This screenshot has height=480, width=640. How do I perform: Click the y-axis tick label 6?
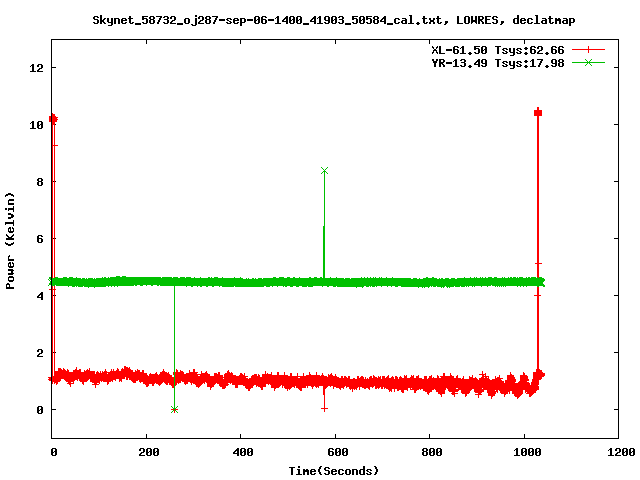pyautogui.click(x=40, y=239)
